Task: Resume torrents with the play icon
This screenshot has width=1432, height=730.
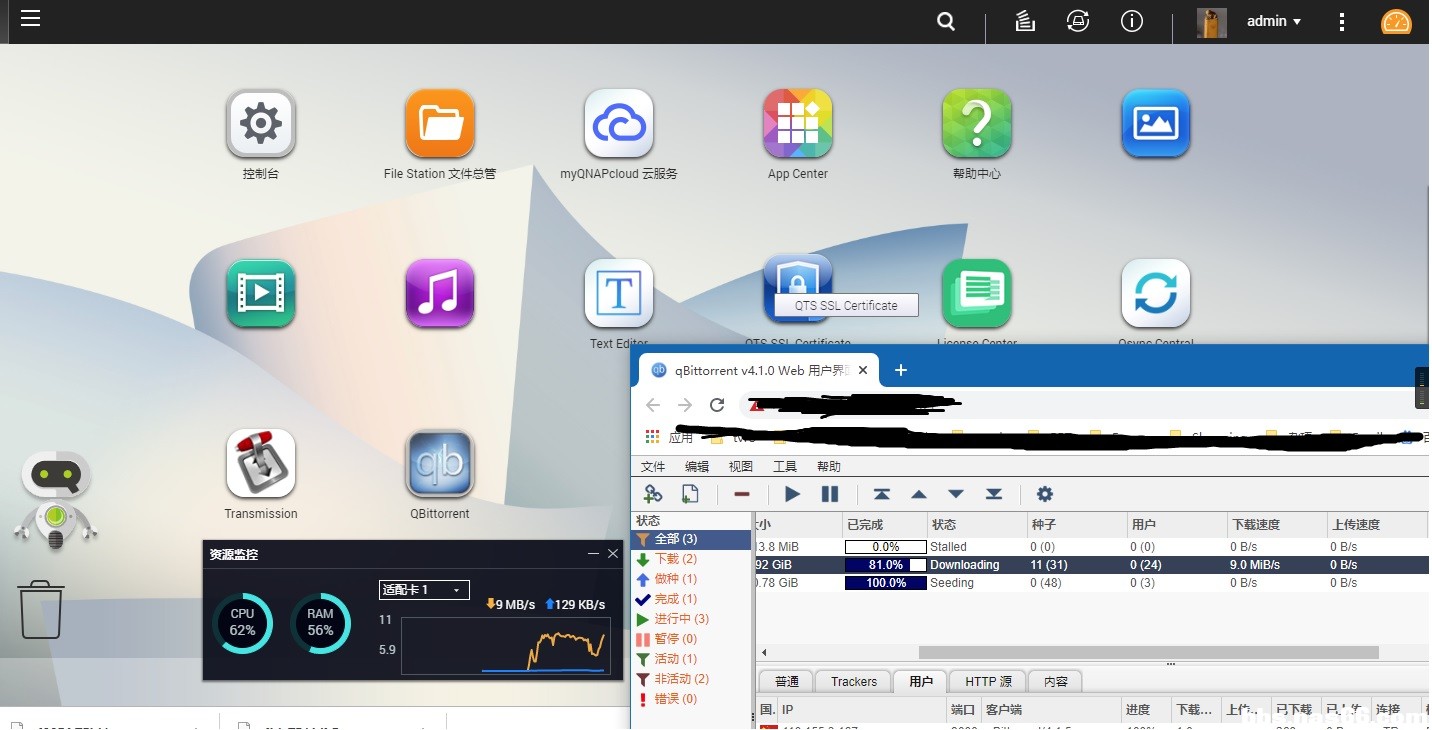Action: [792, 494]
